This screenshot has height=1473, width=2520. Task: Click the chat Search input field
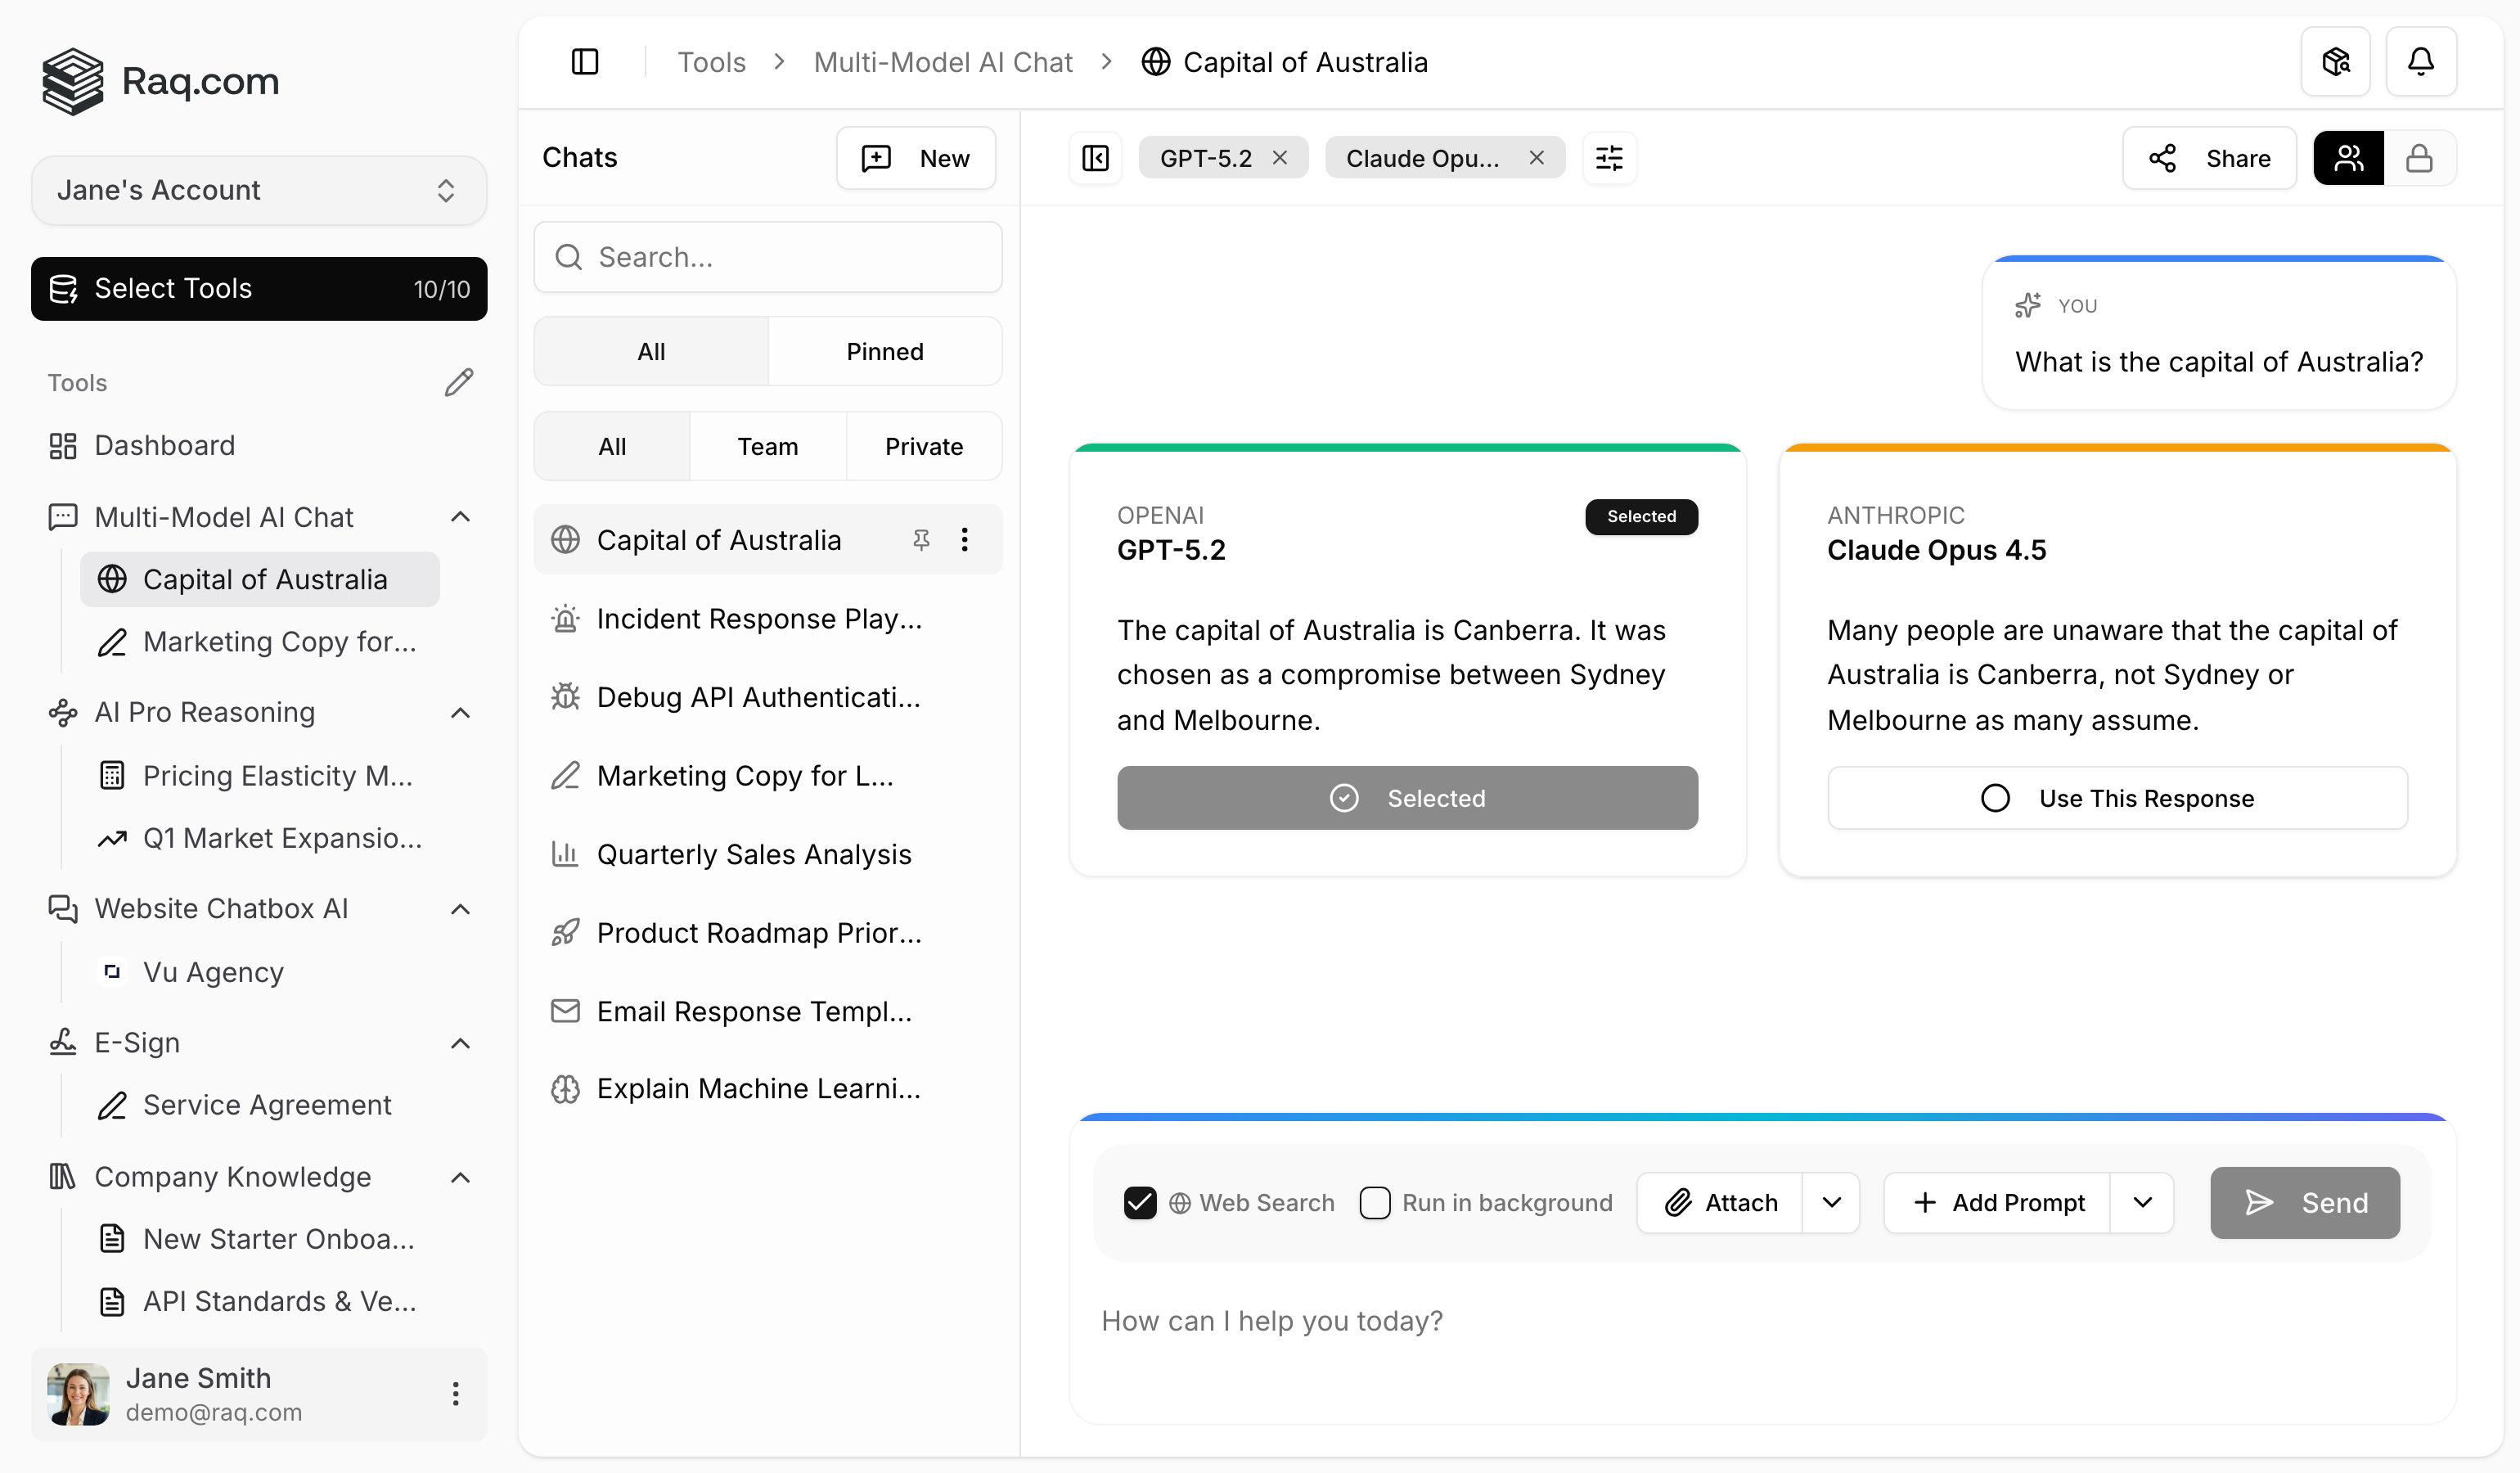768,257
